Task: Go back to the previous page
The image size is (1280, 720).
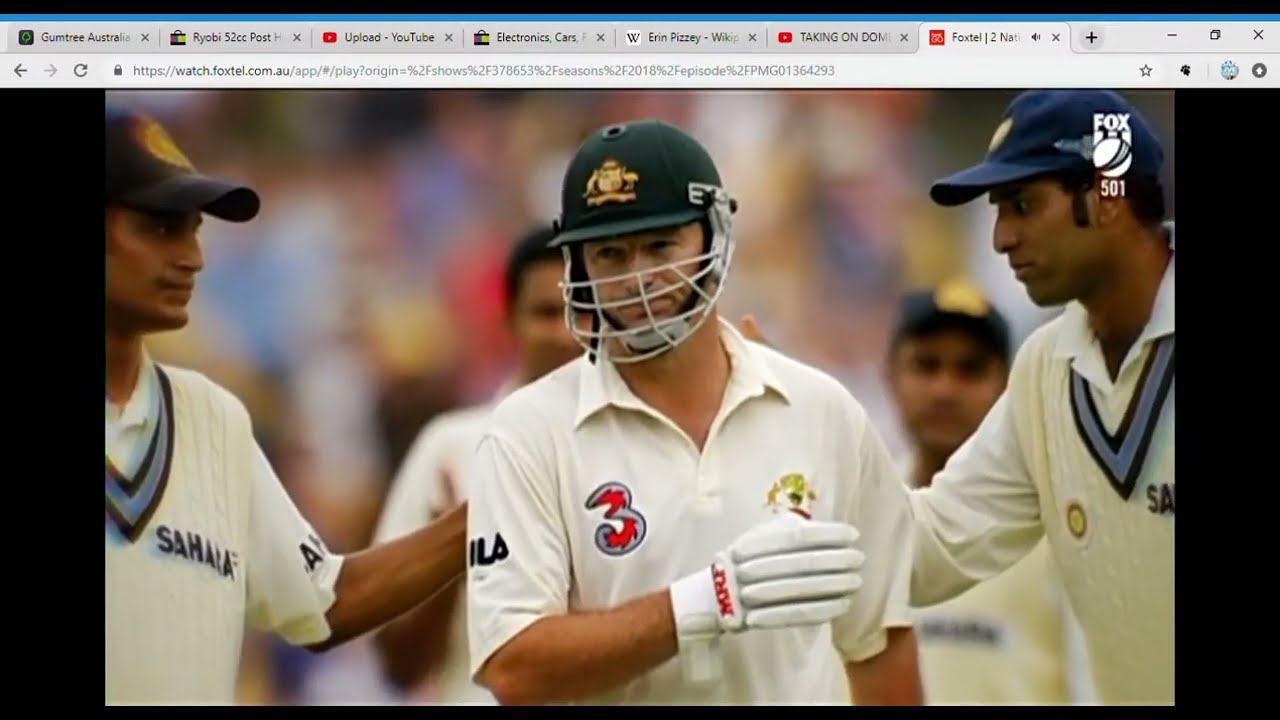Action: tap(21, 70)
